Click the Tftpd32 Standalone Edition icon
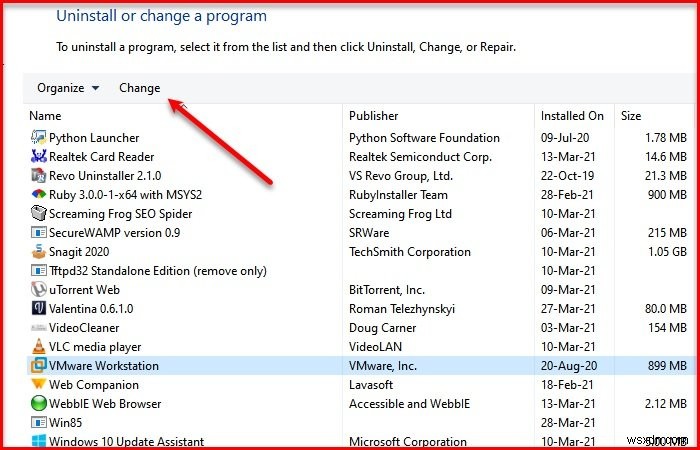 point(39,271)
